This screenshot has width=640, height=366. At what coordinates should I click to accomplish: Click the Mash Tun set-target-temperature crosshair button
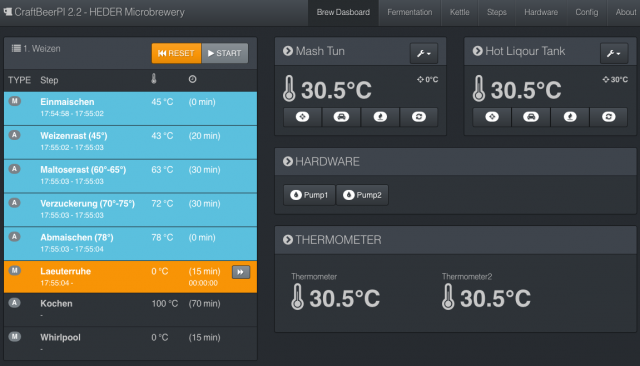(302, 117)
